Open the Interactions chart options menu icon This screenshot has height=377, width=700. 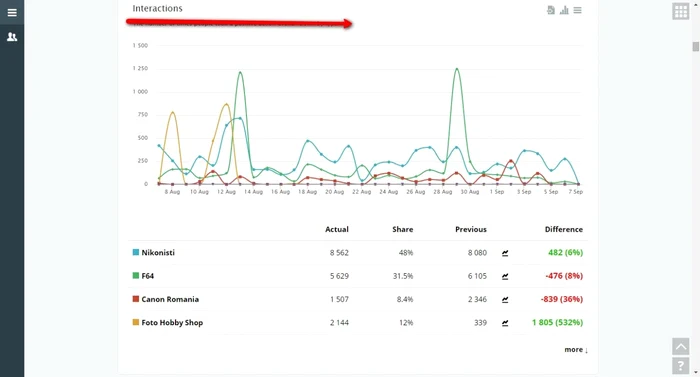tap(577, 10)
